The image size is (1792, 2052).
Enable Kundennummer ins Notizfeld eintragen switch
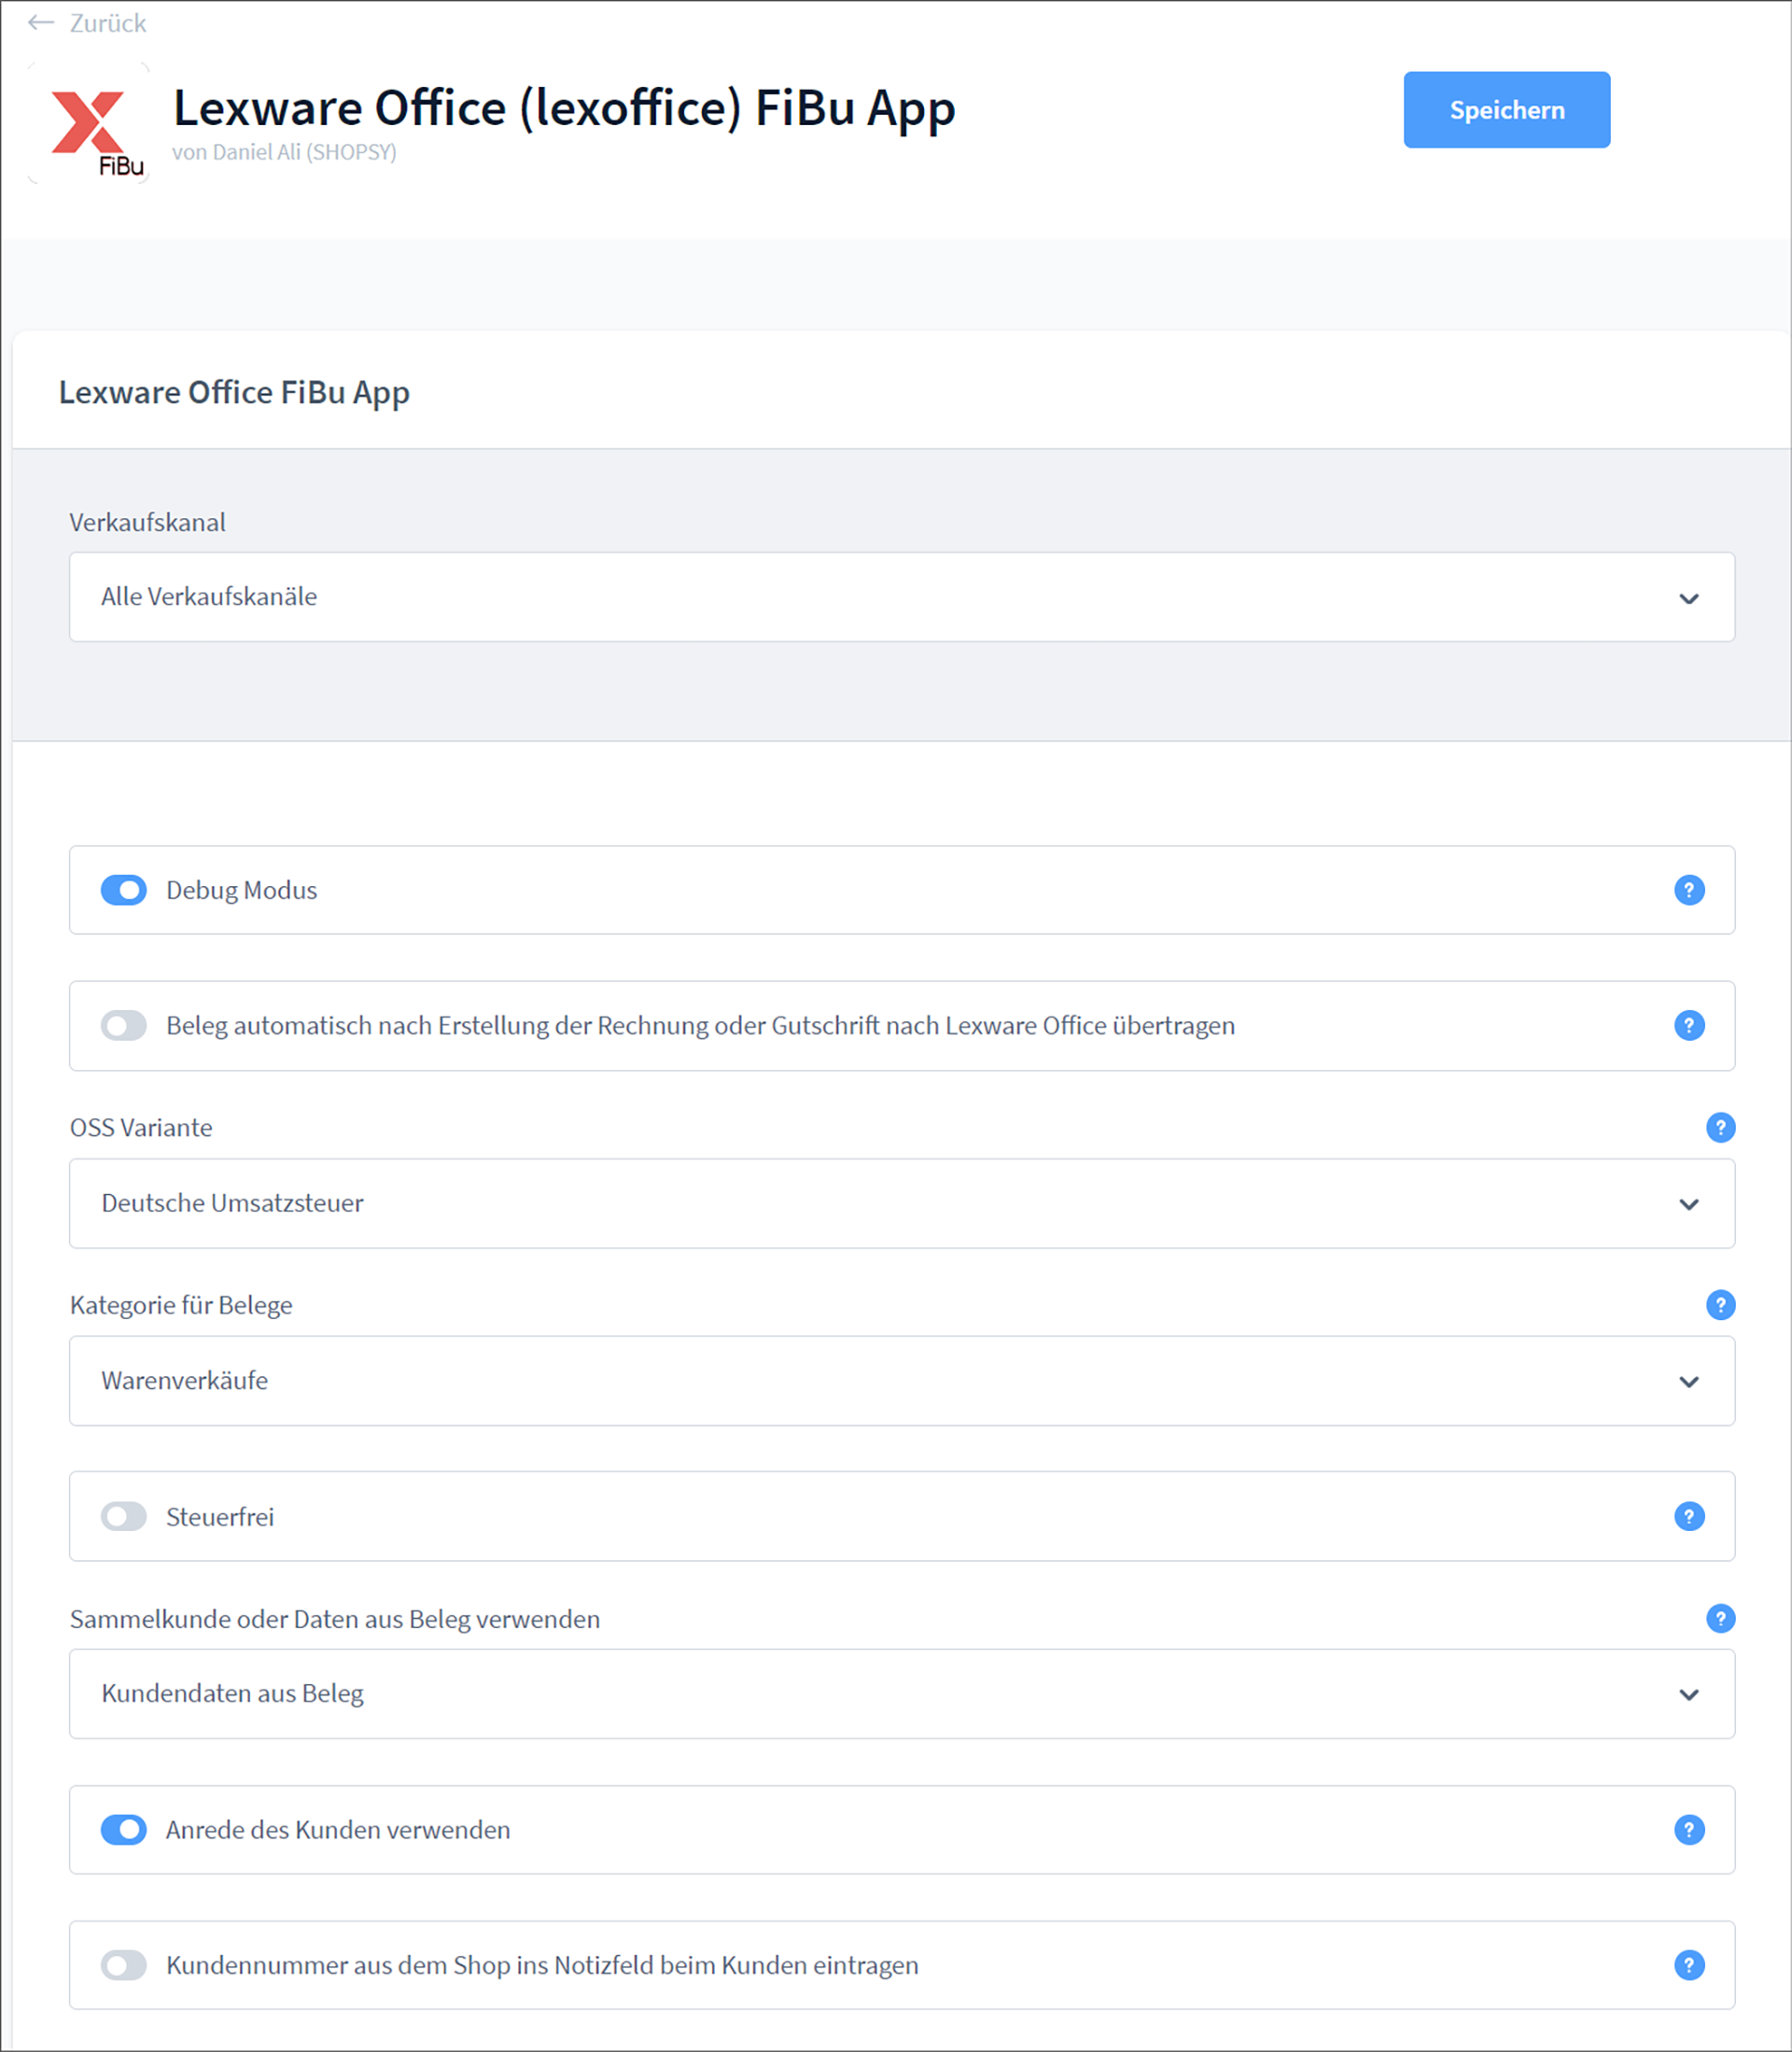(124, 1965)
